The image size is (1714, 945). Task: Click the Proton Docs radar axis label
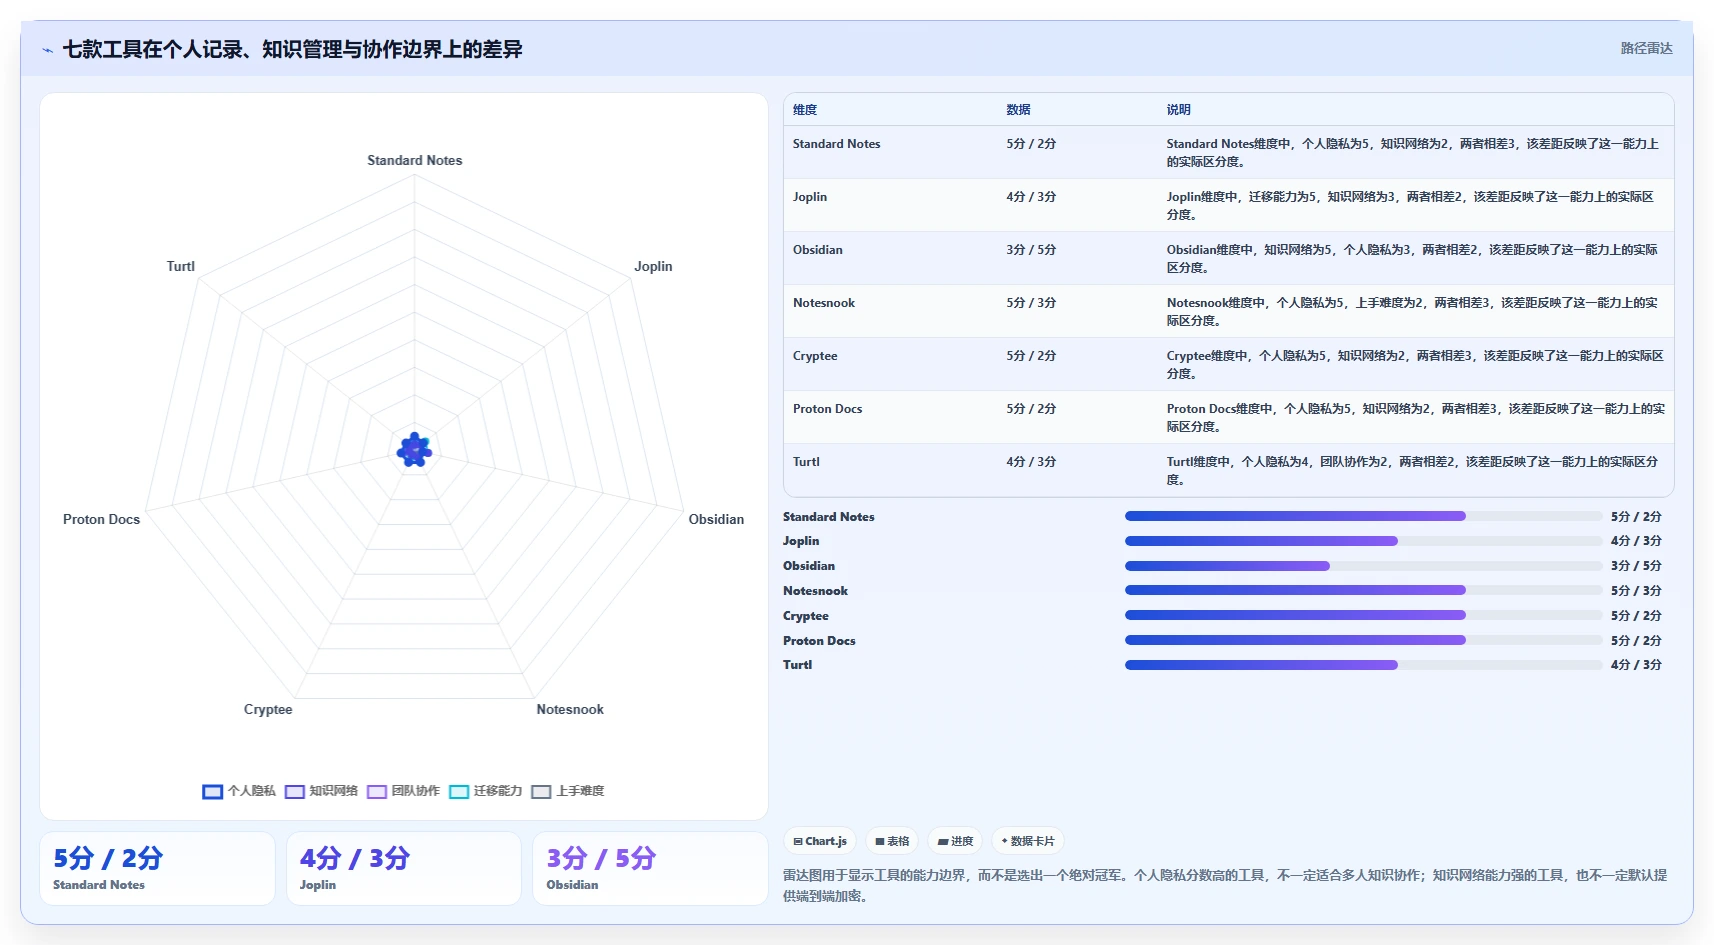101,519
